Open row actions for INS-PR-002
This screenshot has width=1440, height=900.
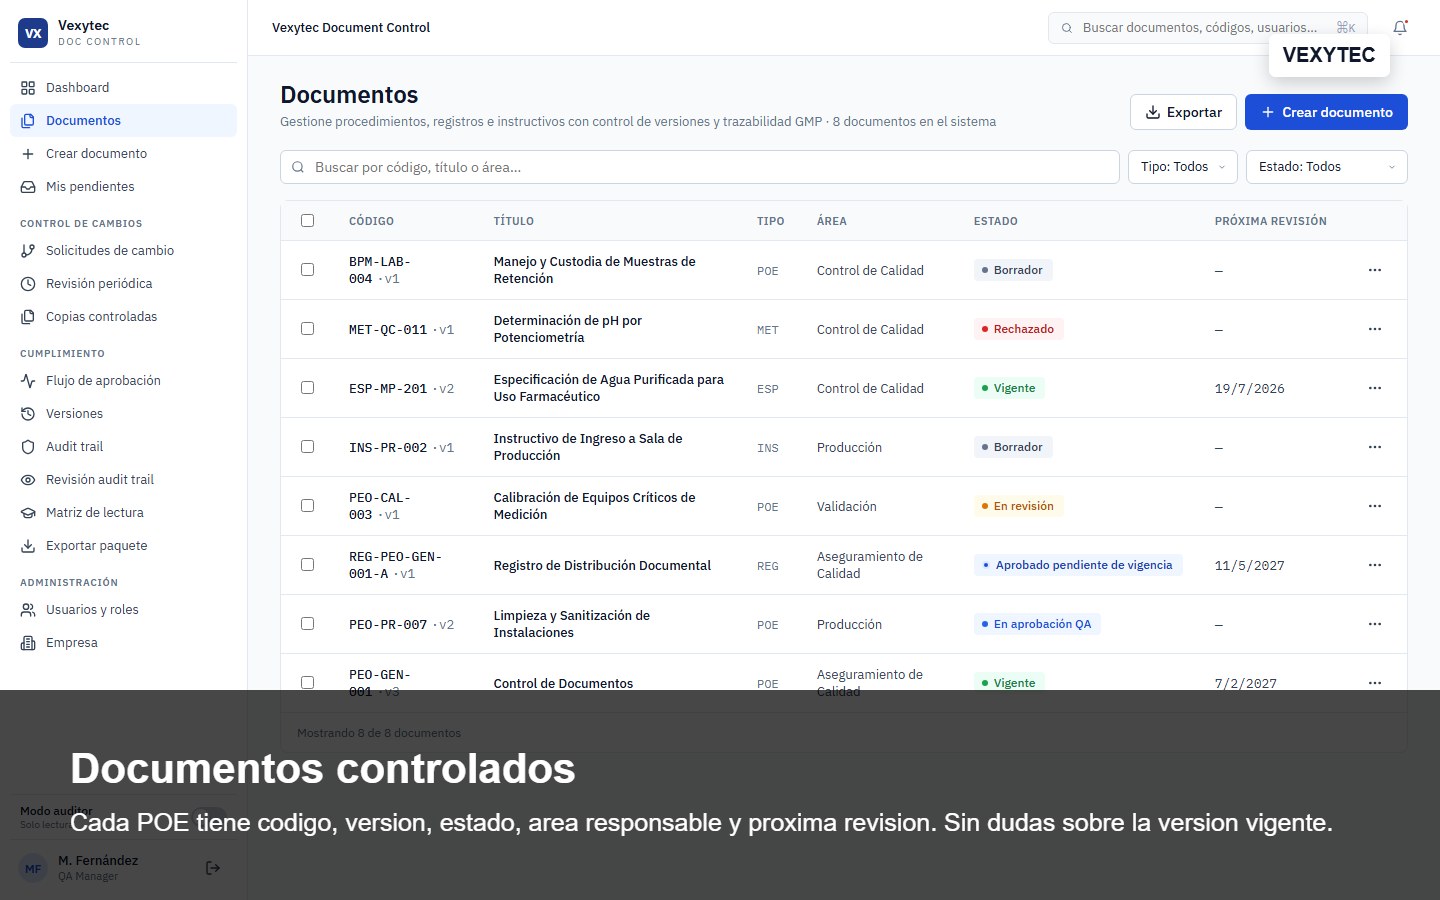pos(1375,447)
